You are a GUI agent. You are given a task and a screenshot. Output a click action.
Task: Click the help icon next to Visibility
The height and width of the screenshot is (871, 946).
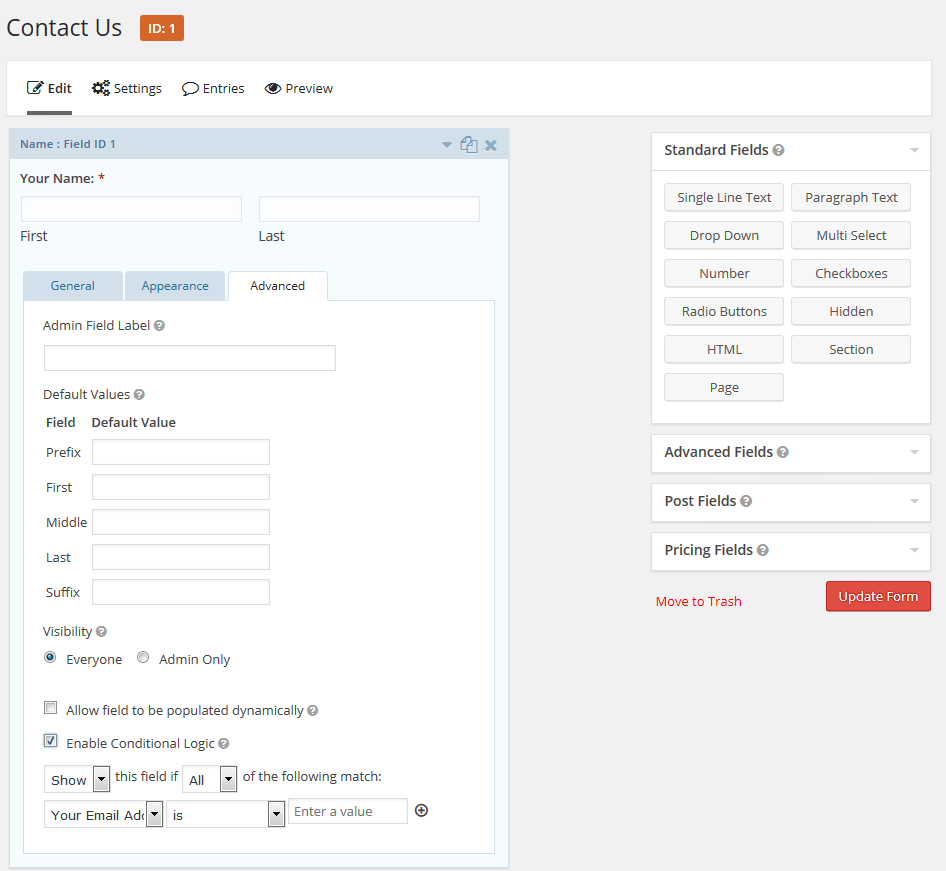pyautogui.click(x=101, y=632)
